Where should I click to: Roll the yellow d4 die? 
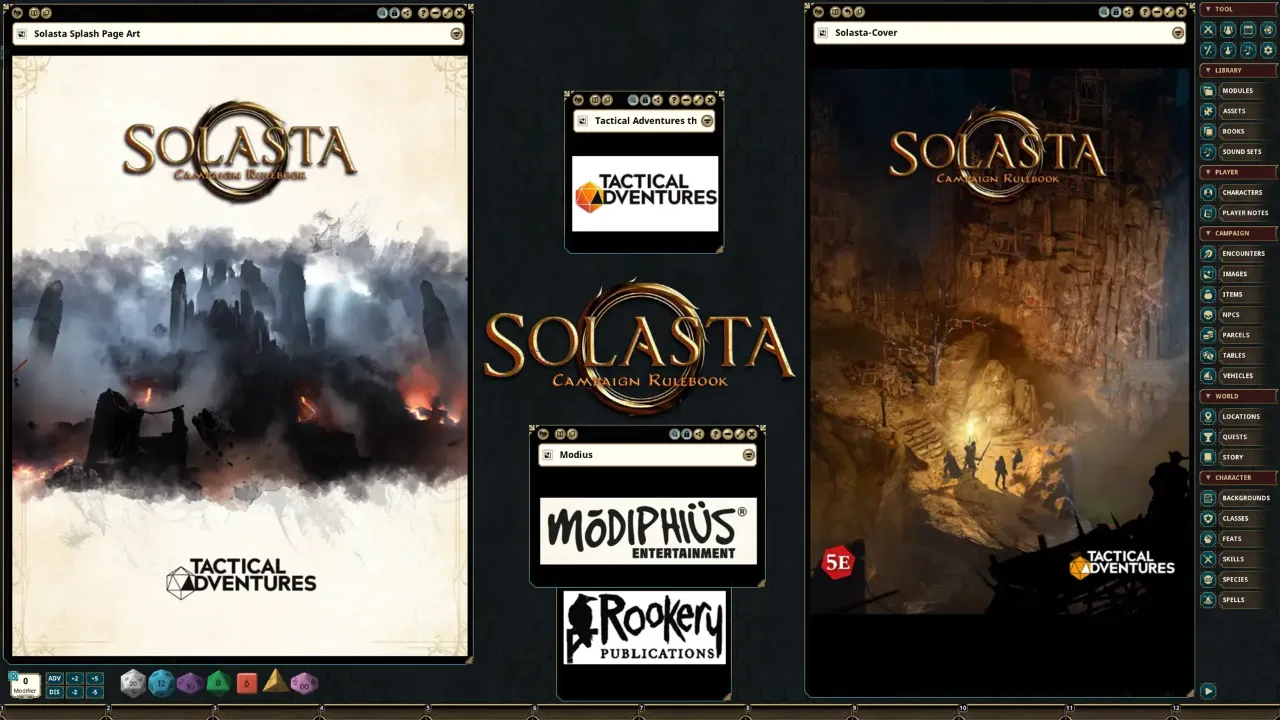(x=276, y=681)
